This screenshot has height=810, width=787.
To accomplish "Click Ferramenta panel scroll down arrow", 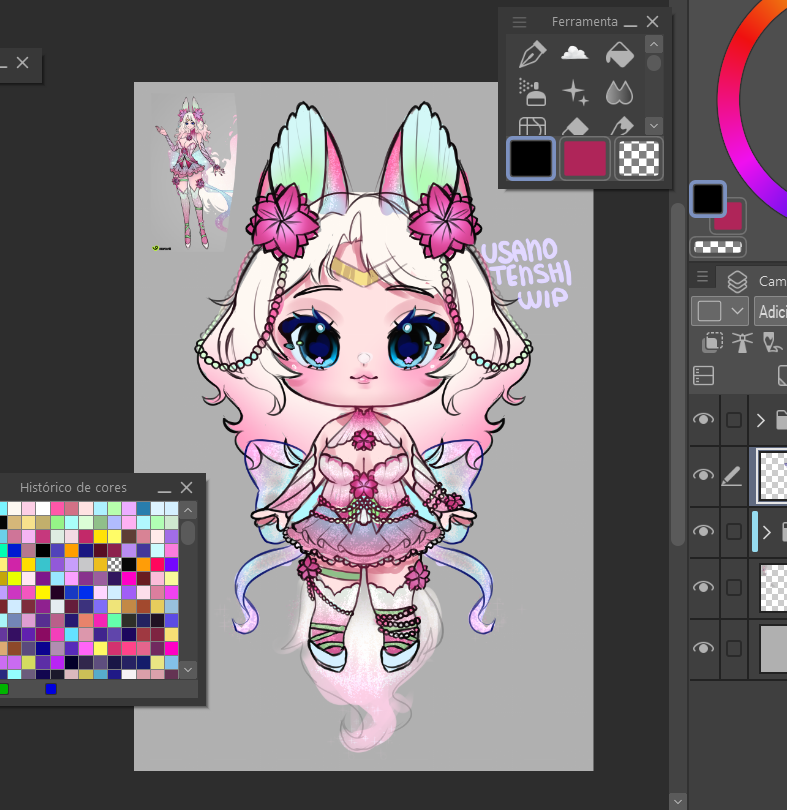I will pyautogui.click(x=654, y=126).
